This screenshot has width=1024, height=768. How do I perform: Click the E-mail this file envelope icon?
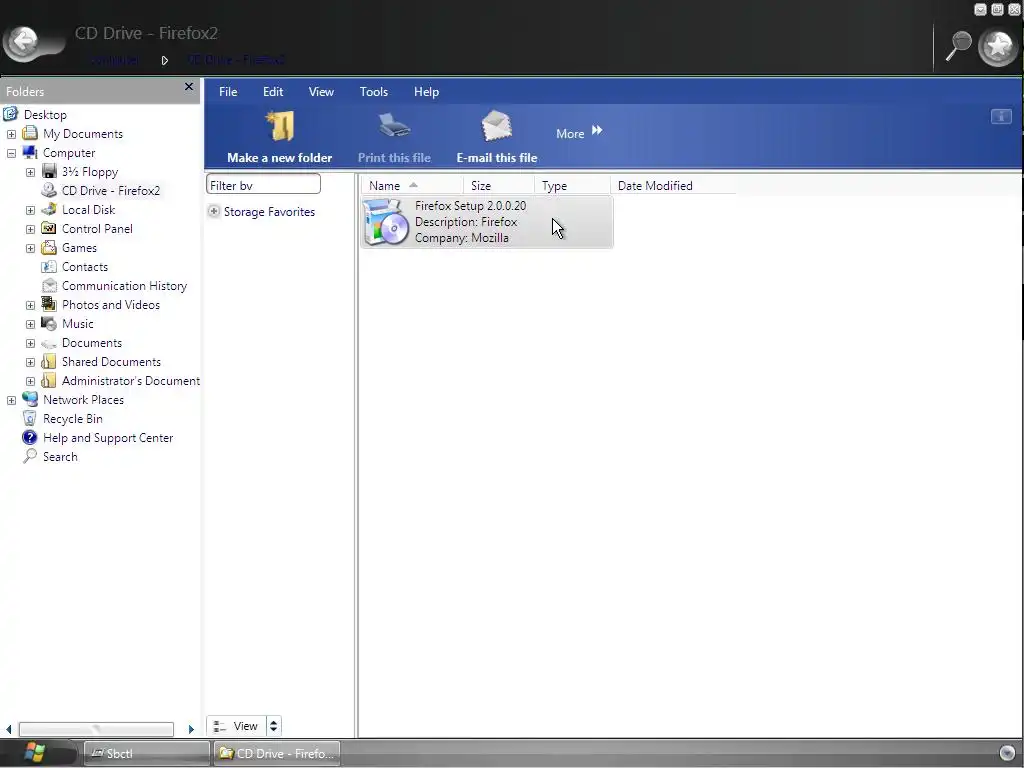tap(496, 125)
